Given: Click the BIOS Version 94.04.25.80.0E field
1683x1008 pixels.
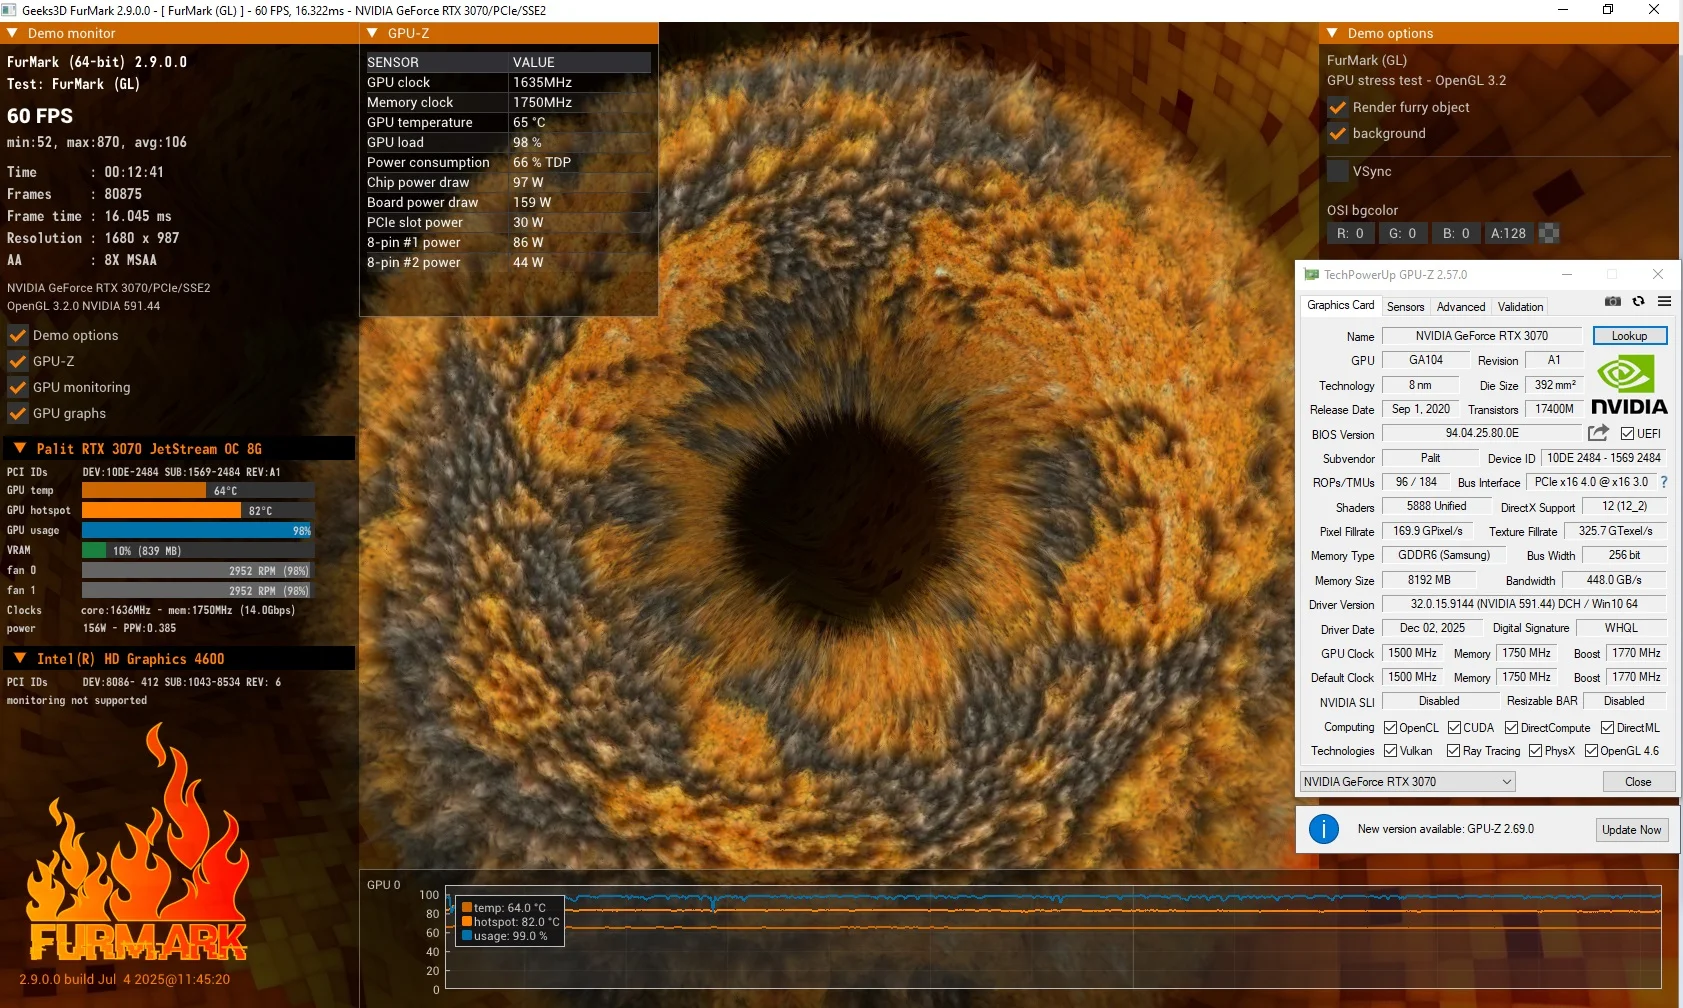Looking at the screenshot, I should [1482, 433].
